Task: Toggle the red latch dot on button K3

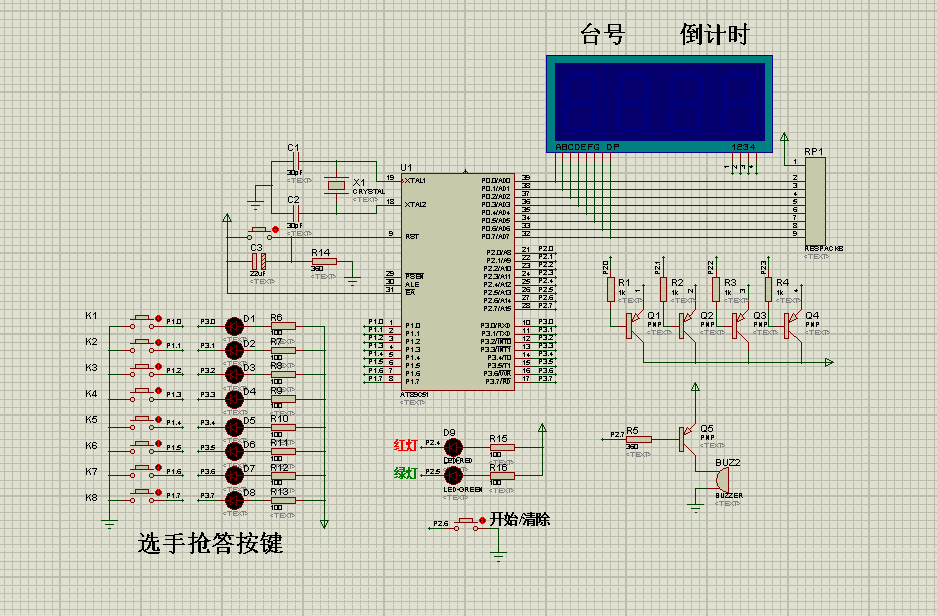Action: tap(158, 367)
